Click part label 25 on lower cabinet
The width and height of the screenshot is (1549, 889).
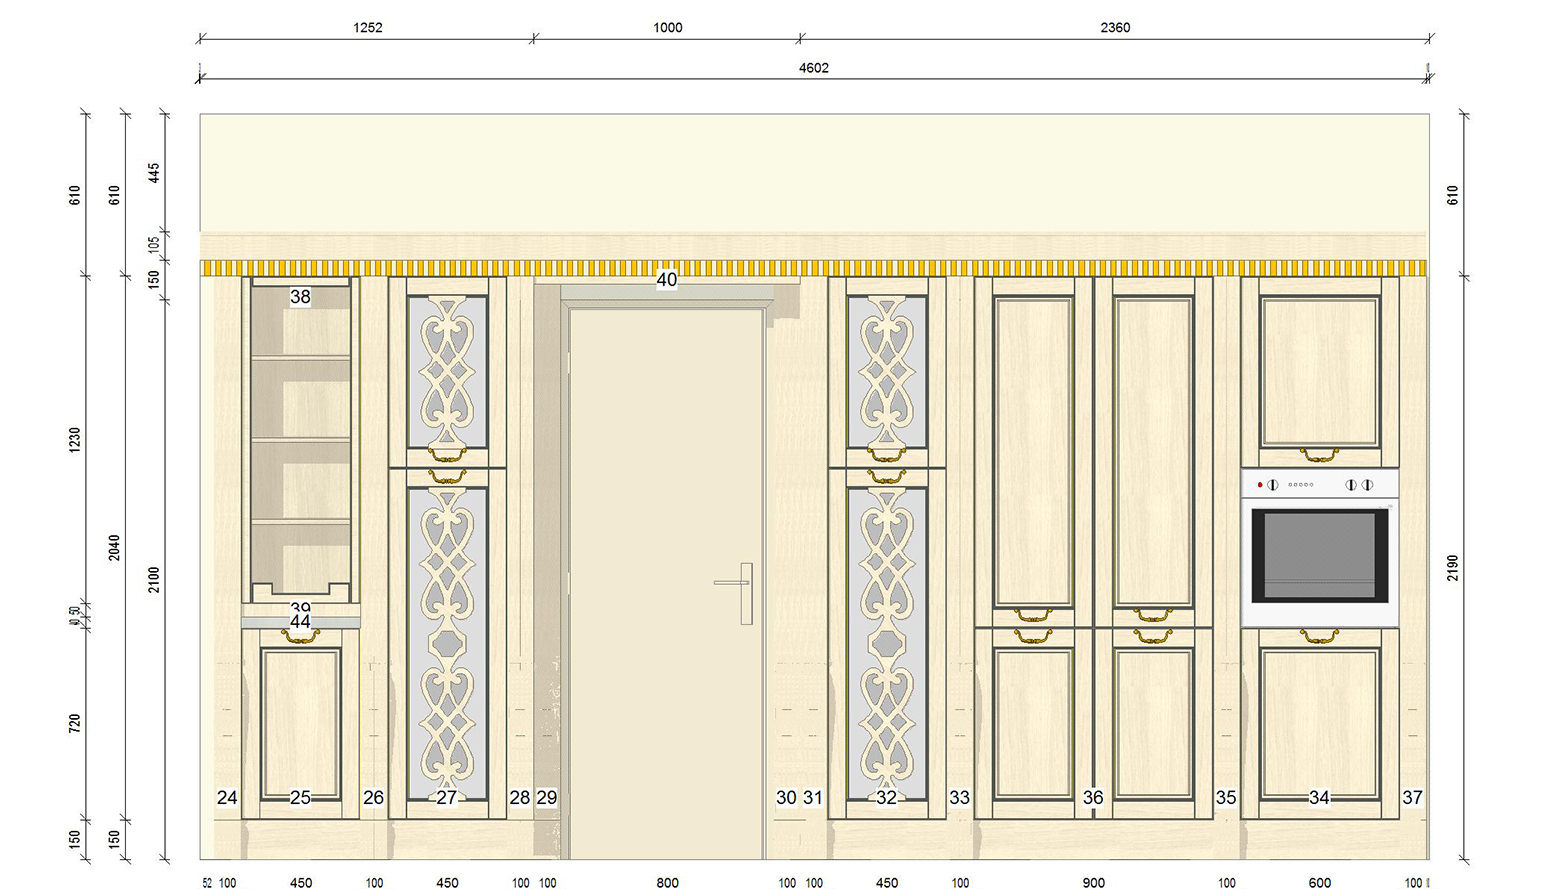(x=300, y=797)
